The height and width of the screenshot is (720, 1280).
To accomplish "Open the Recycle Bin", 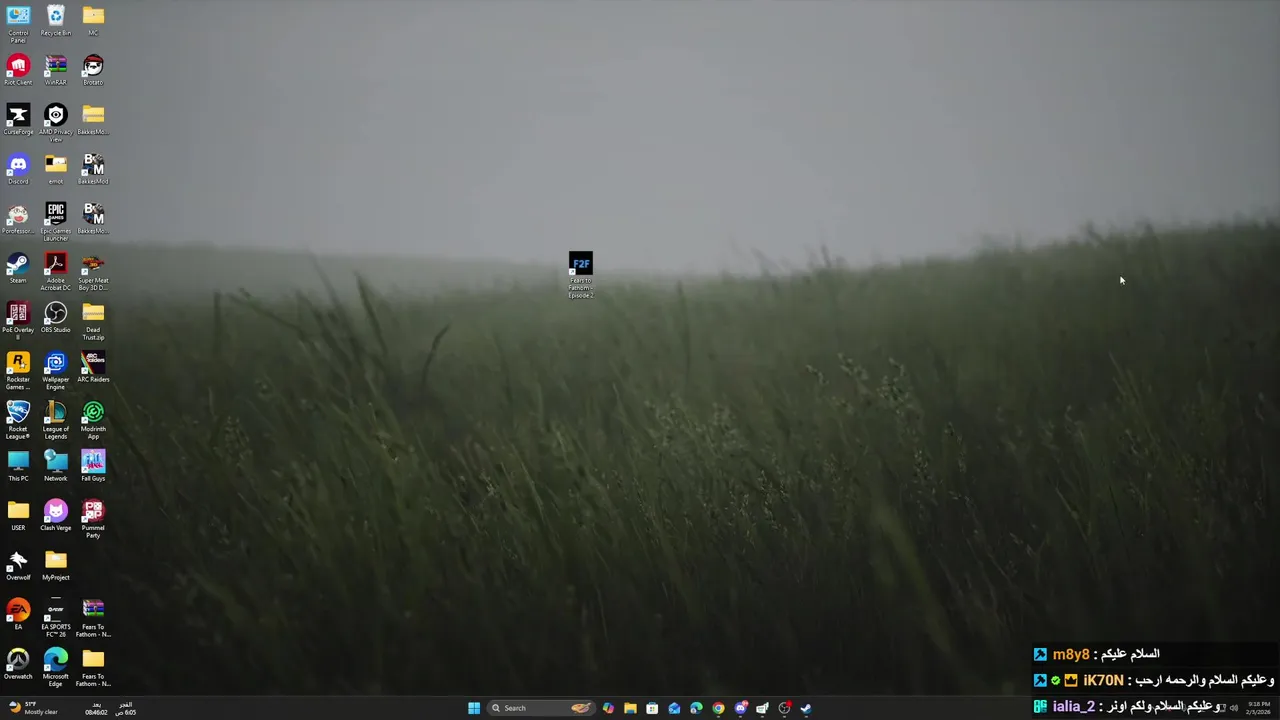I will coord(55,20).
